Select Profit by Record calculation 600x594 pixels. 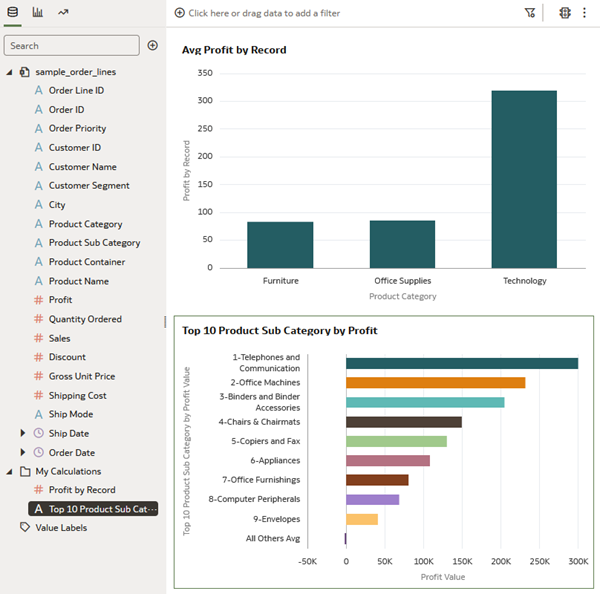82,490
